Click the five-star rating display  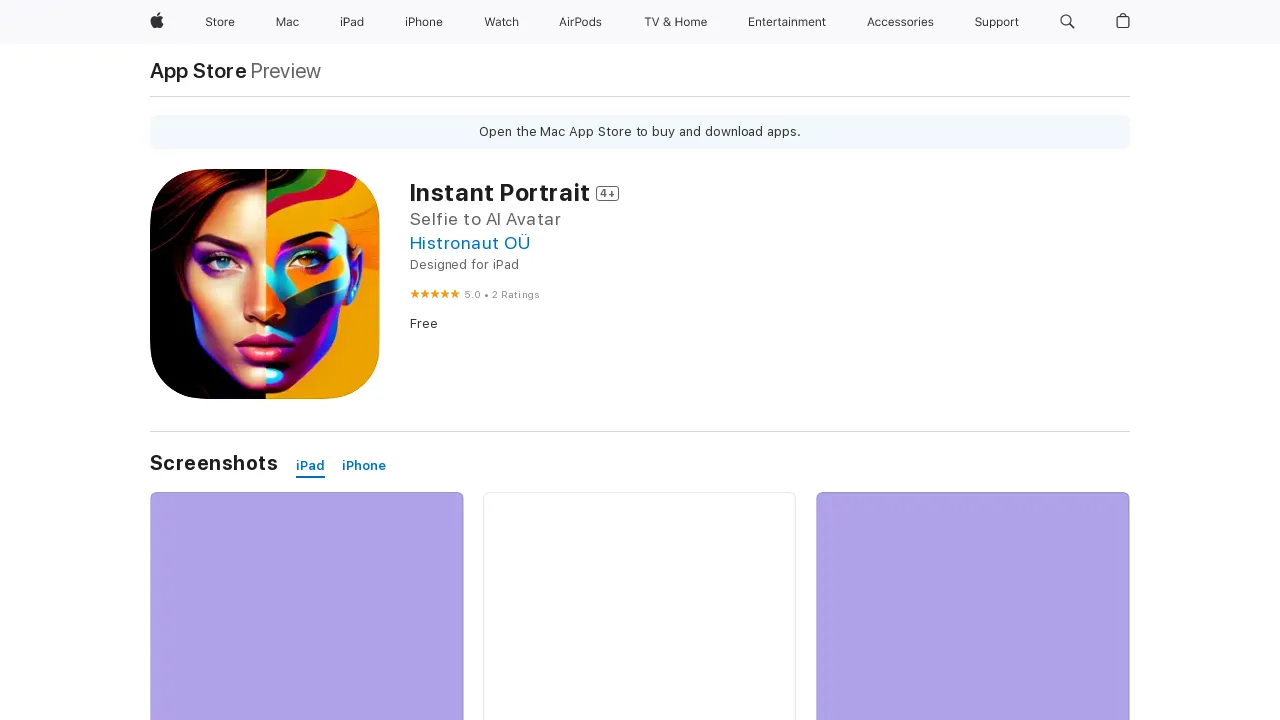point(435,294)
